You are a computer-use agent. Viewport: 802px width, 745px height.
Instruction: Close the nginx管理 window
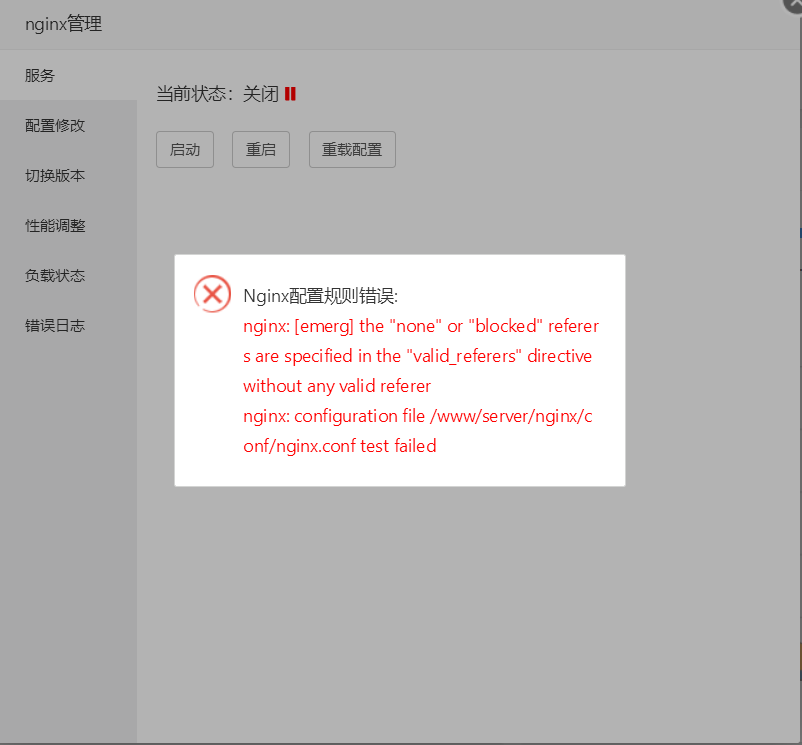click(794, 4)
